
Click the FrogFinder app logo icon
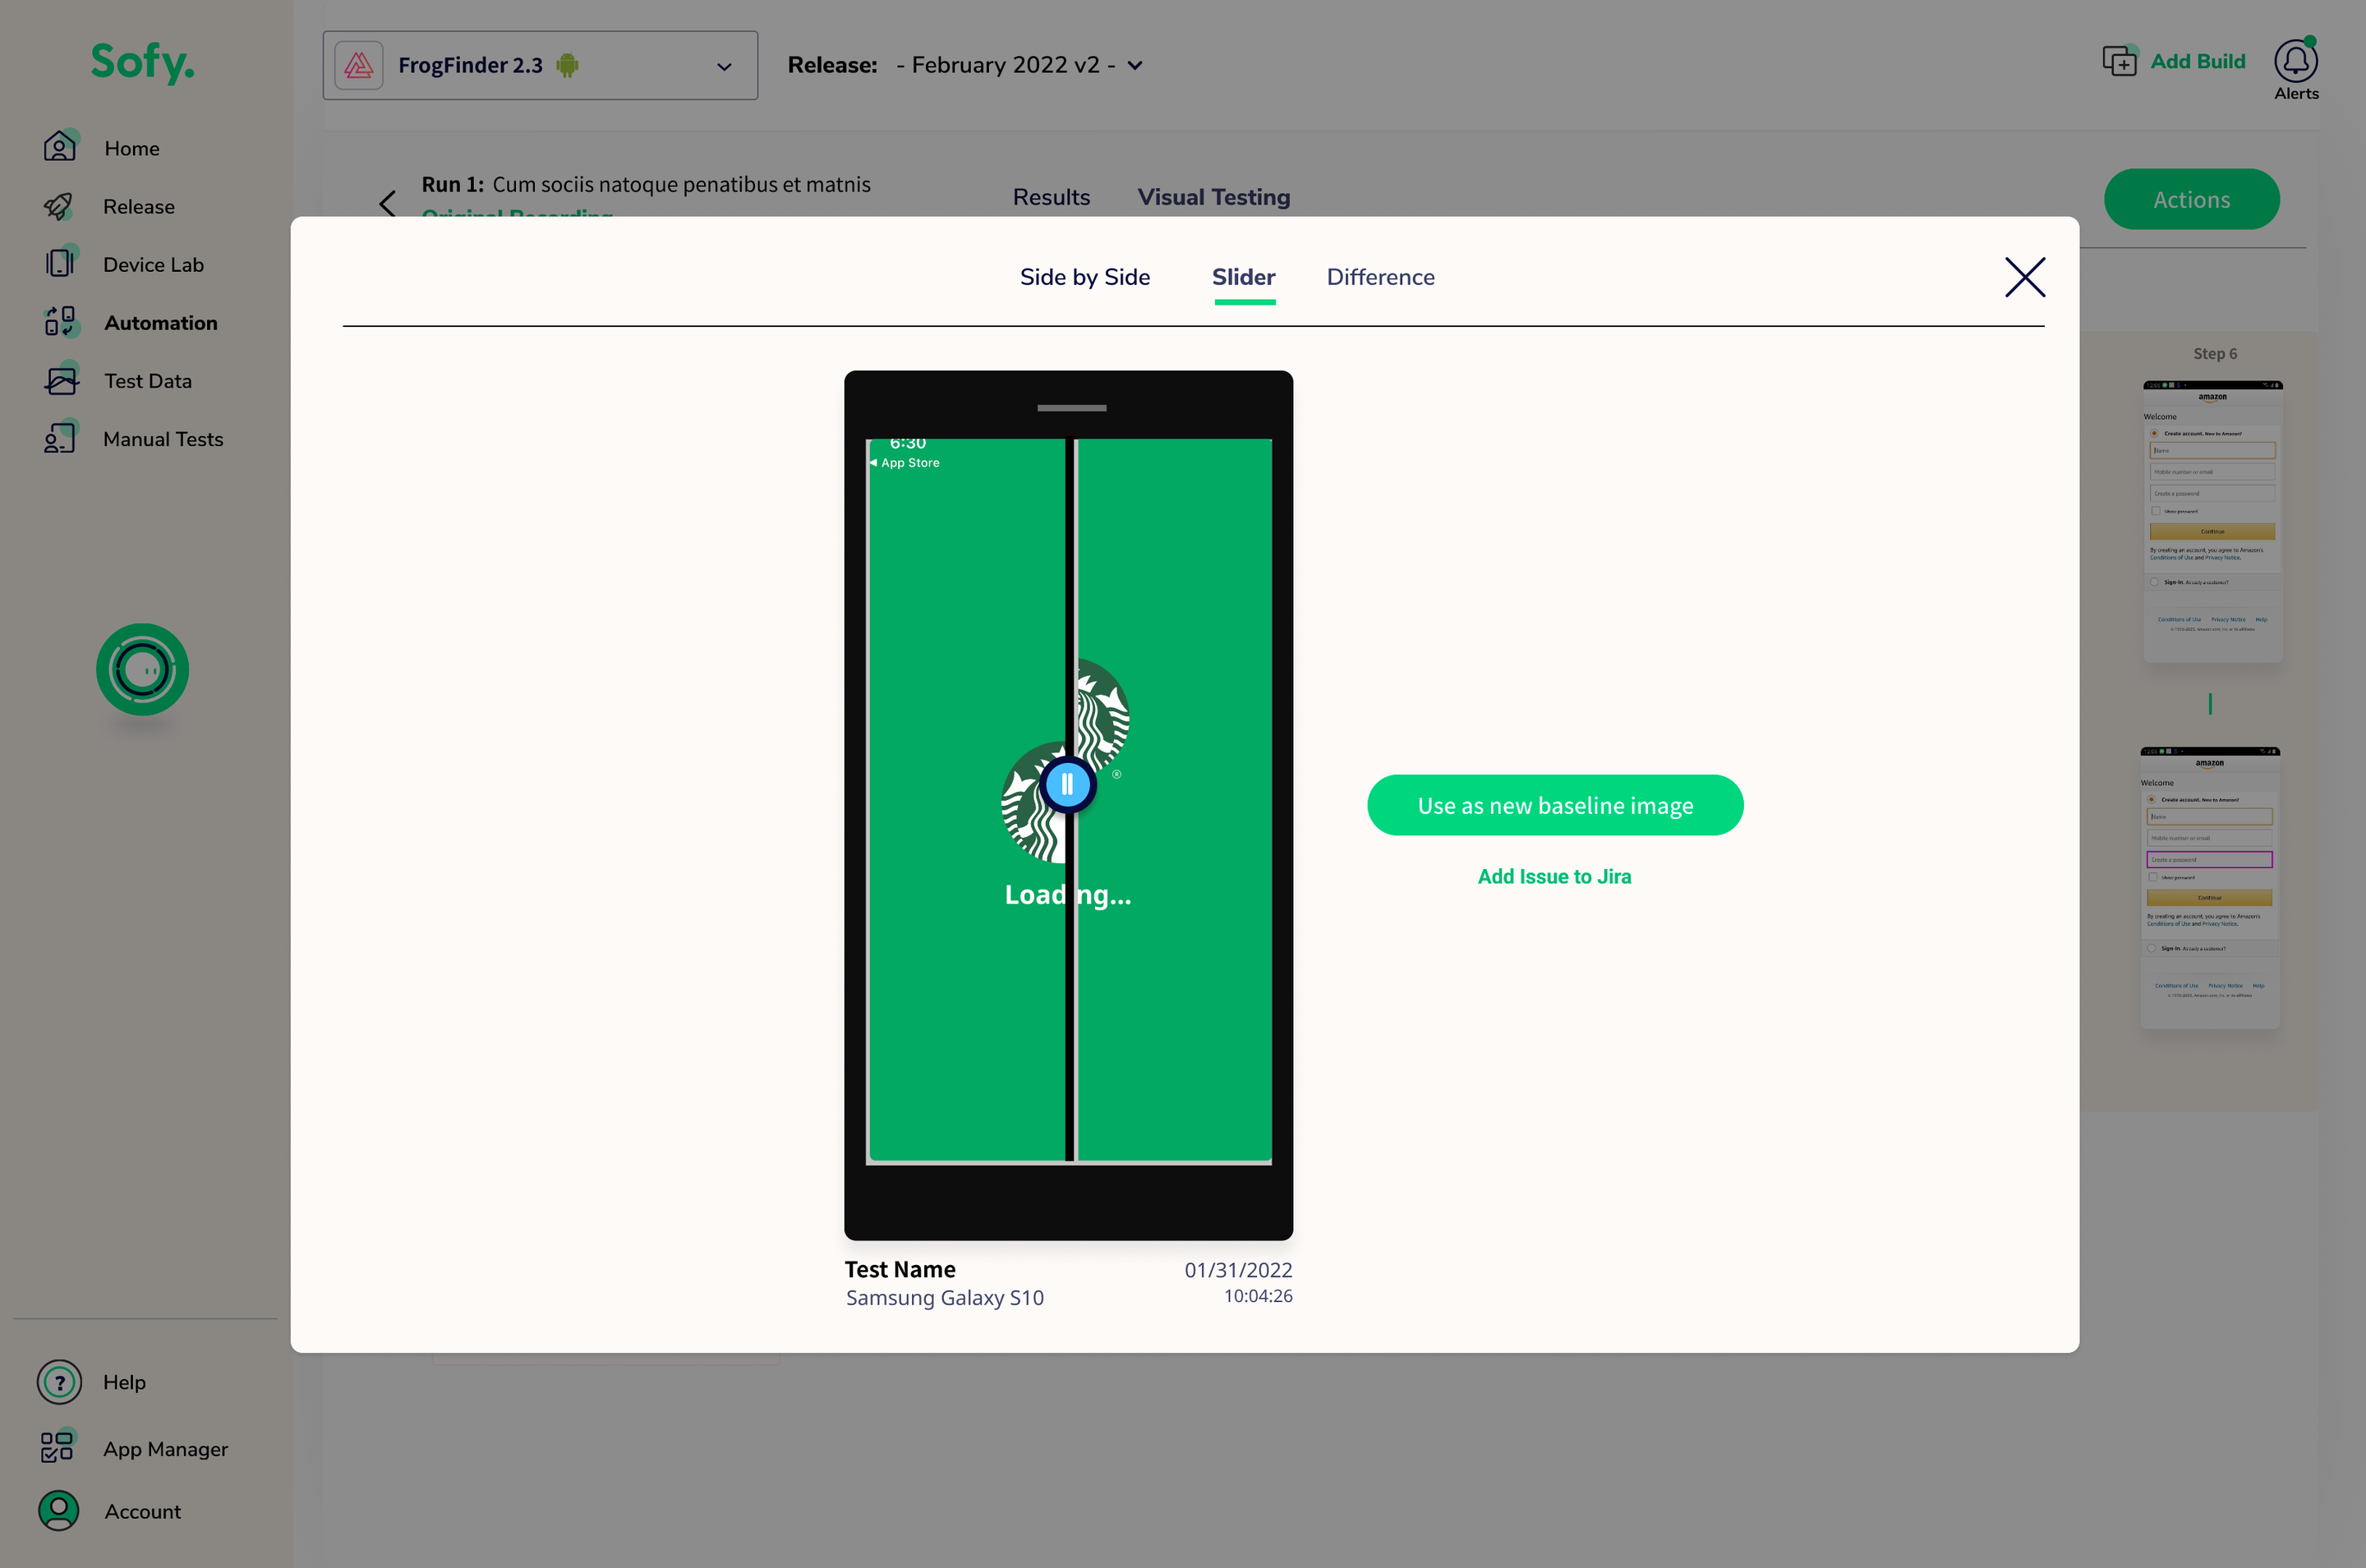click(x=359, y=66)
